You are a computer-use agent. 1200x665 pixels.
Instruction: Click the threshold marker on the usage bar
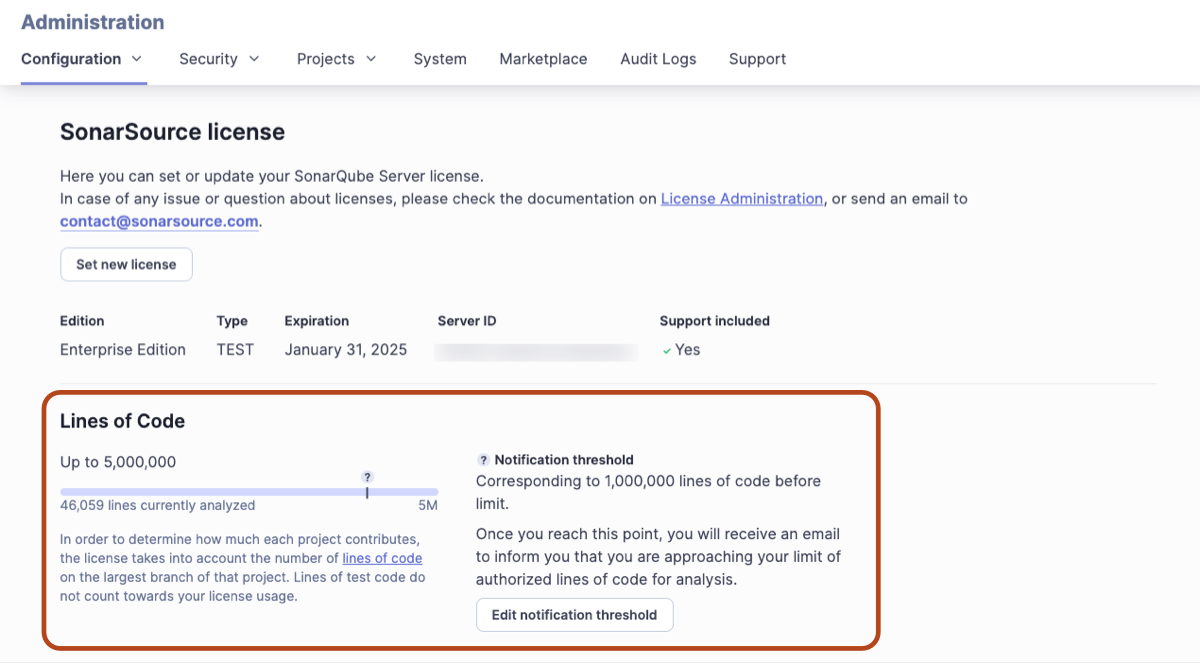(366, 492)
